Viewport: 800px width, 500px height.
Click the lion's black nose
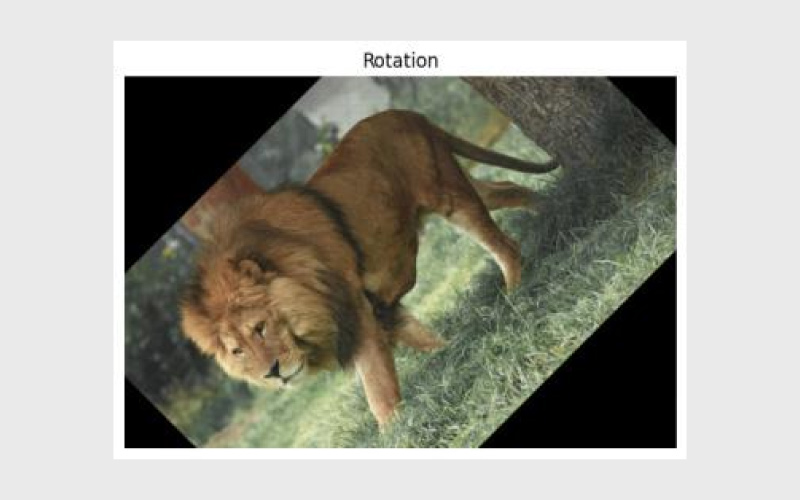click(x=273, y=371)
